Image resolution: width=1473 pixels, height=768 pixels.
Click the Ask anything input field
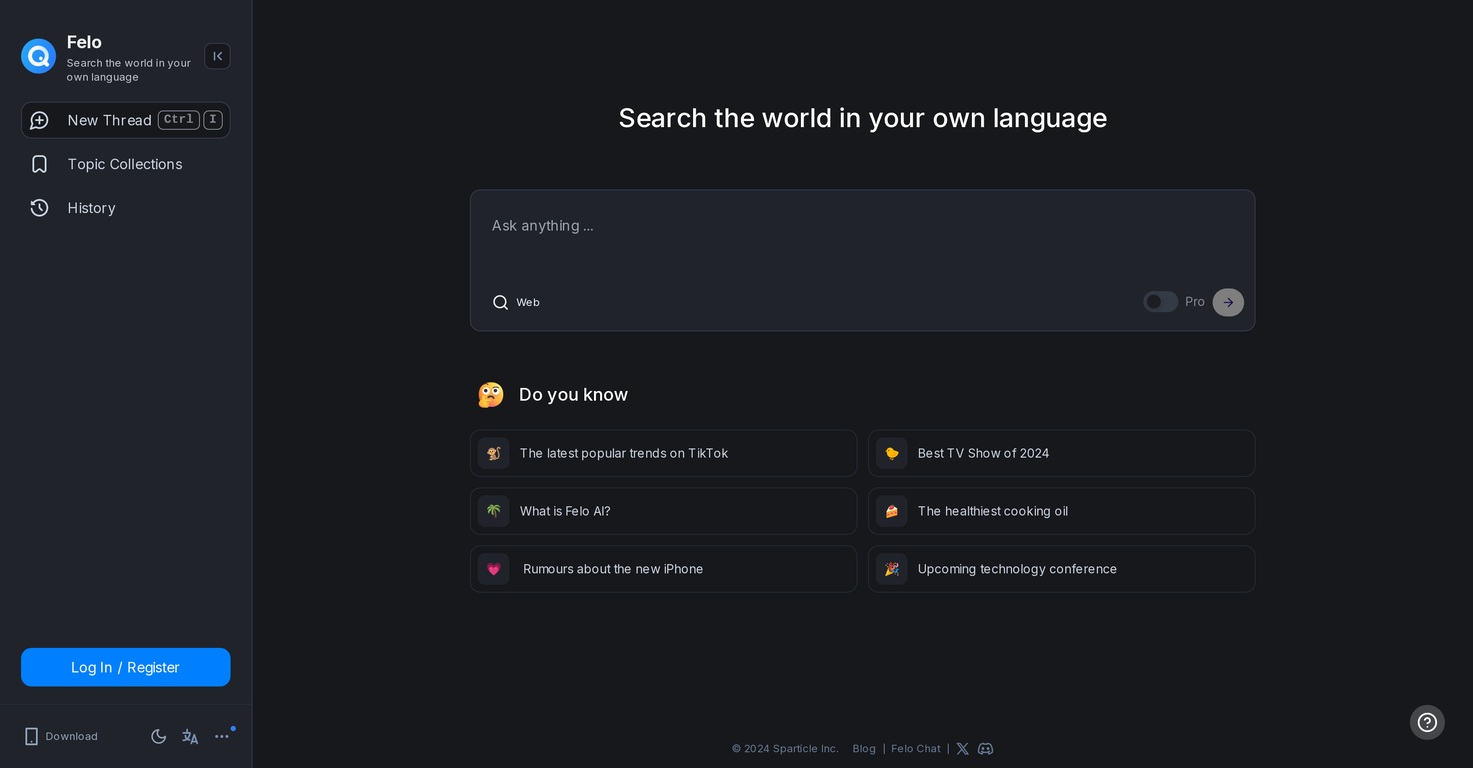point(860,227)
